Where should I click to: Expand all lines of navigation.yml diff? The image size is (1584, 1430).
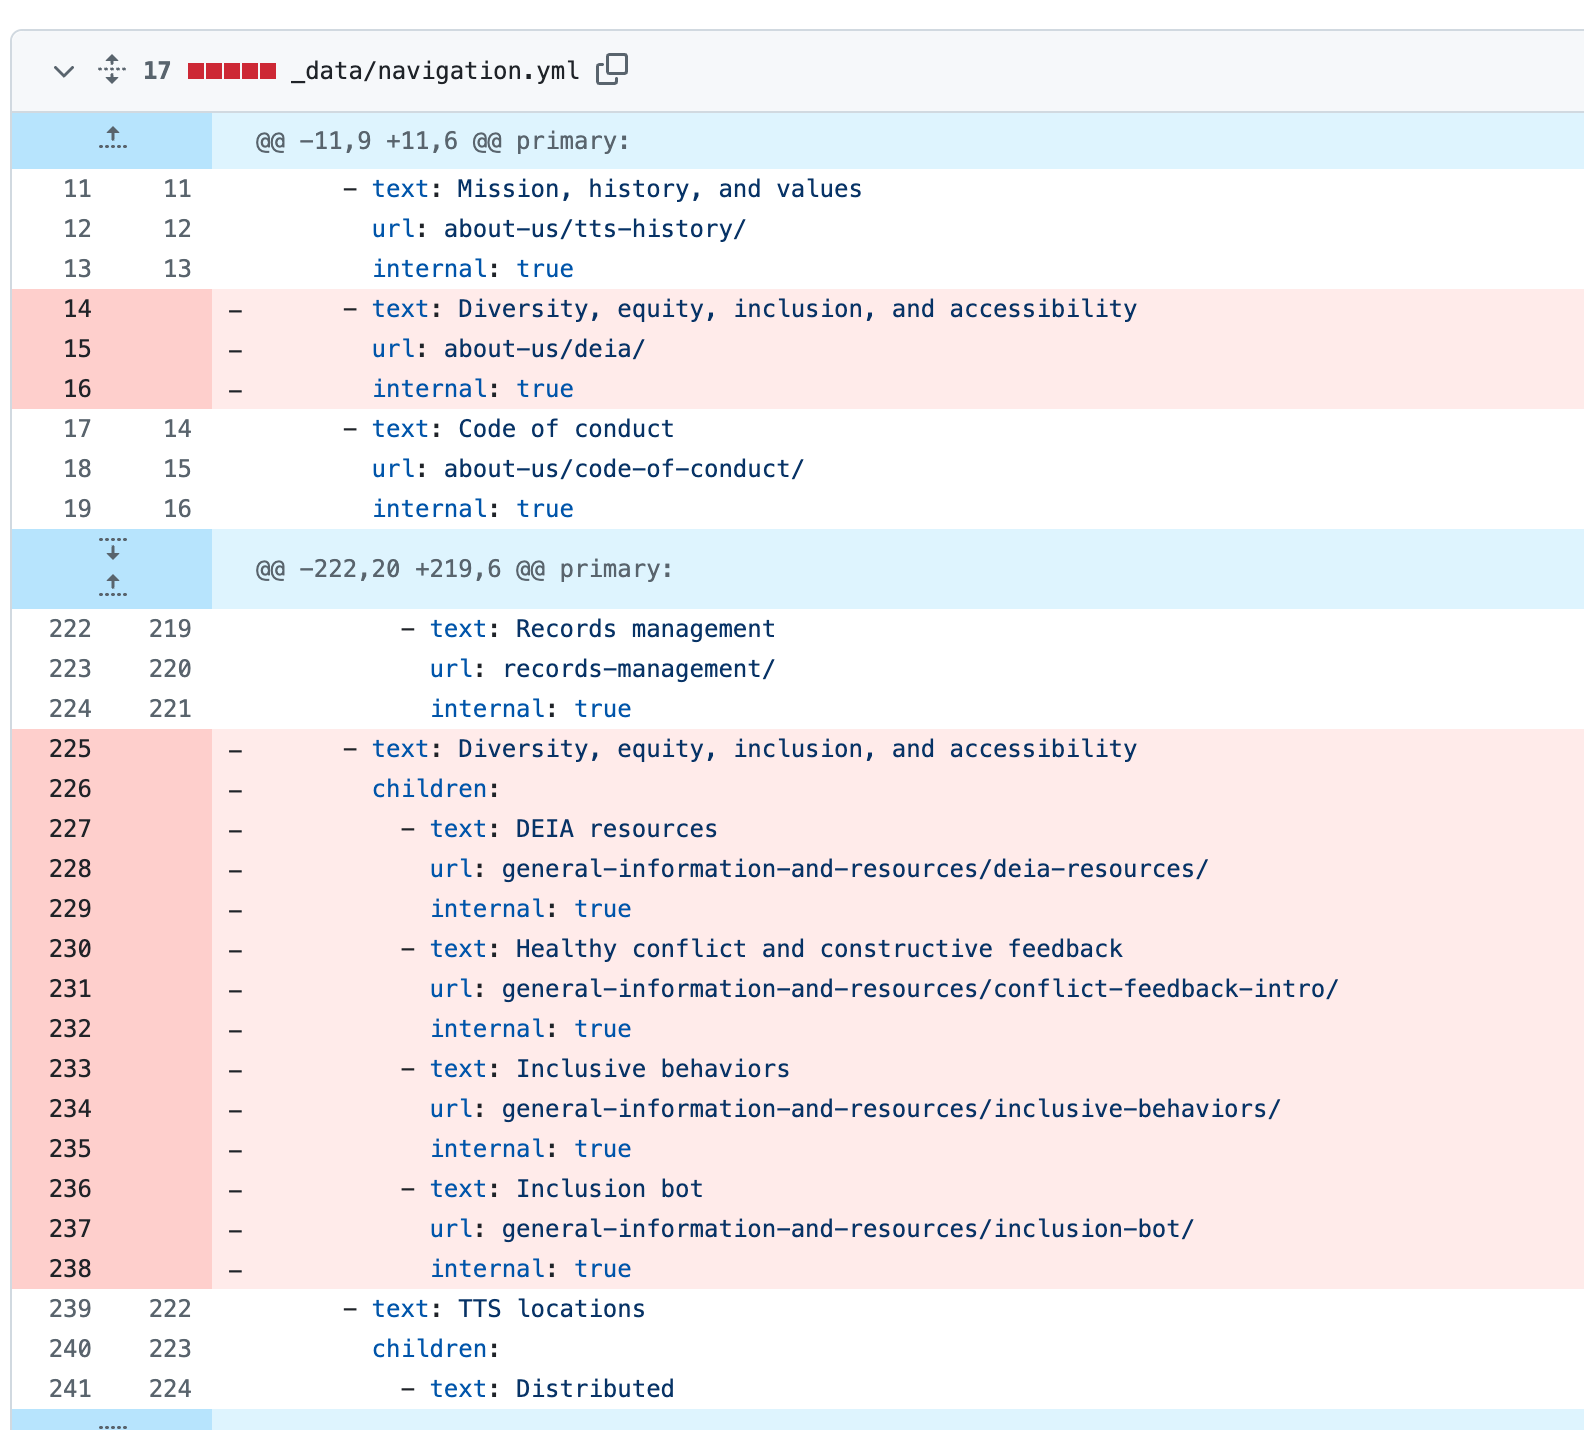click(x=112, y=70)
